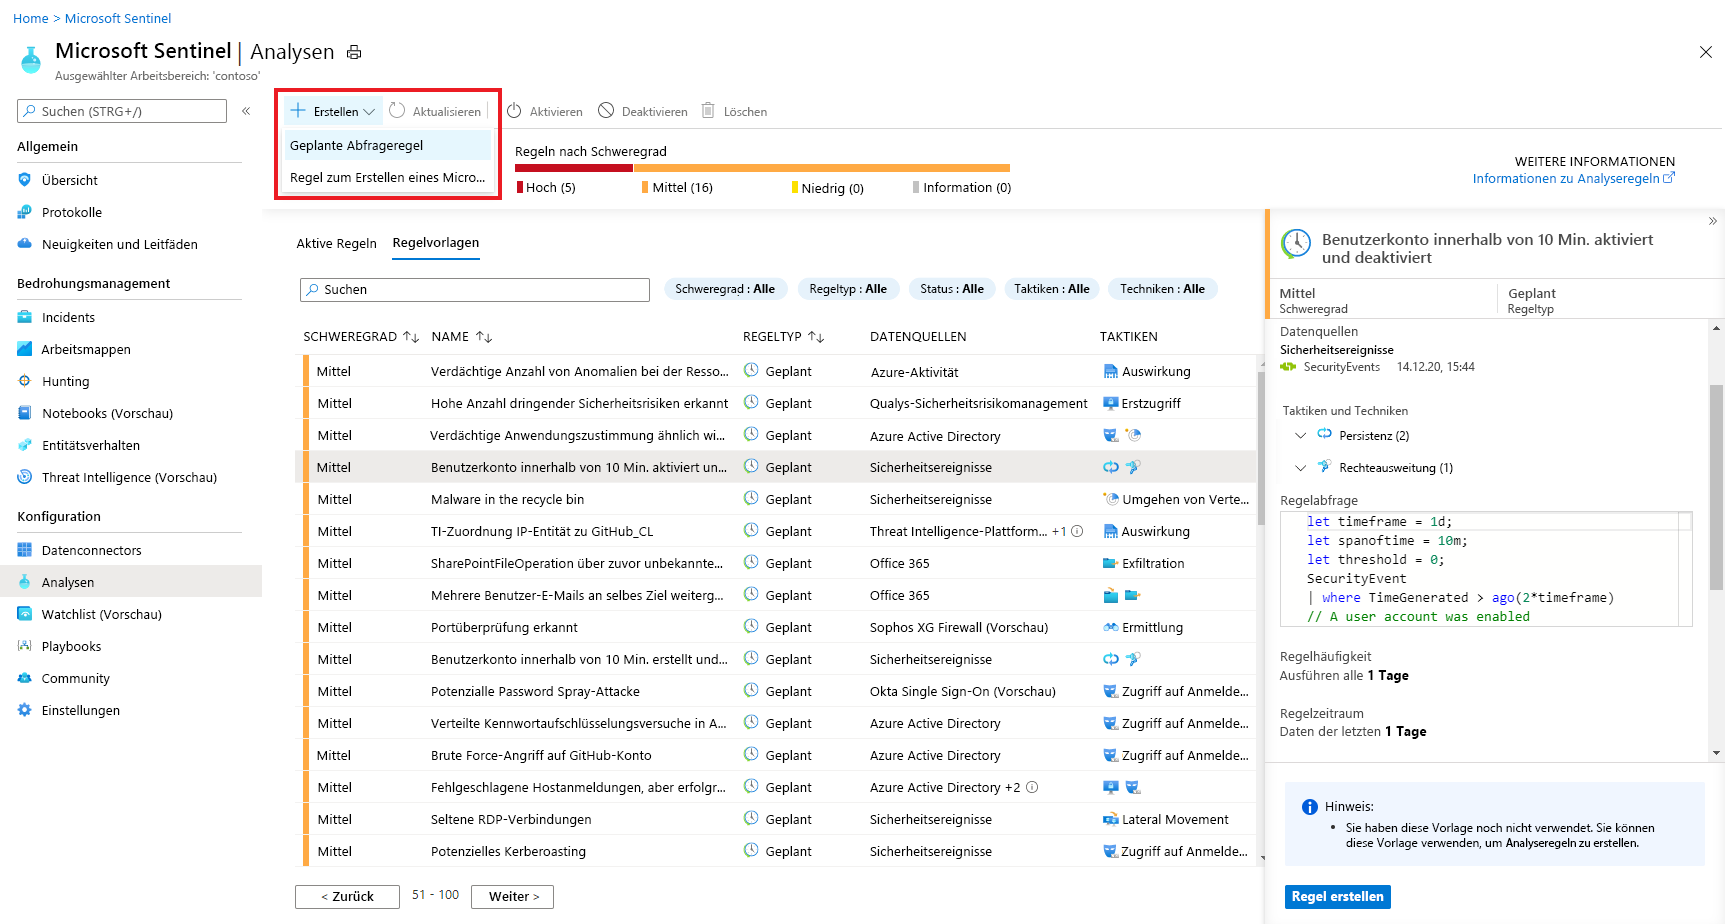Click the Weiter pagination button
The height and width of the screenshot is (924, 1725).
513,897
